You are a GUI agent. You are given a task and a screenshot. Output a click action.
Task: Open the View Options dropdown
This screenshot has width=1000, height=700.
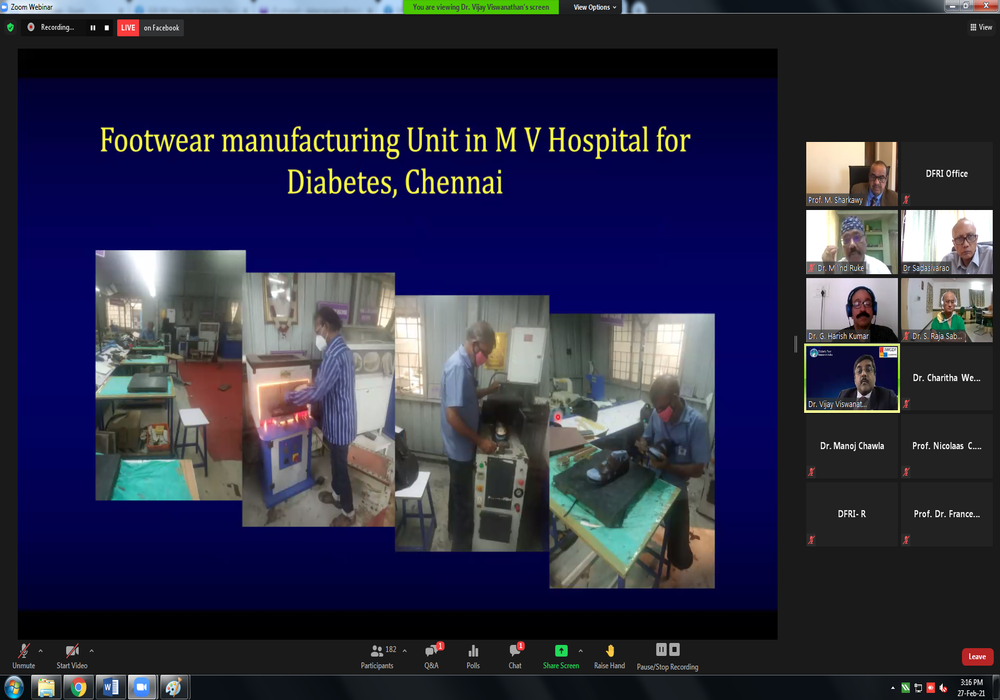click(x=595, y=7)
